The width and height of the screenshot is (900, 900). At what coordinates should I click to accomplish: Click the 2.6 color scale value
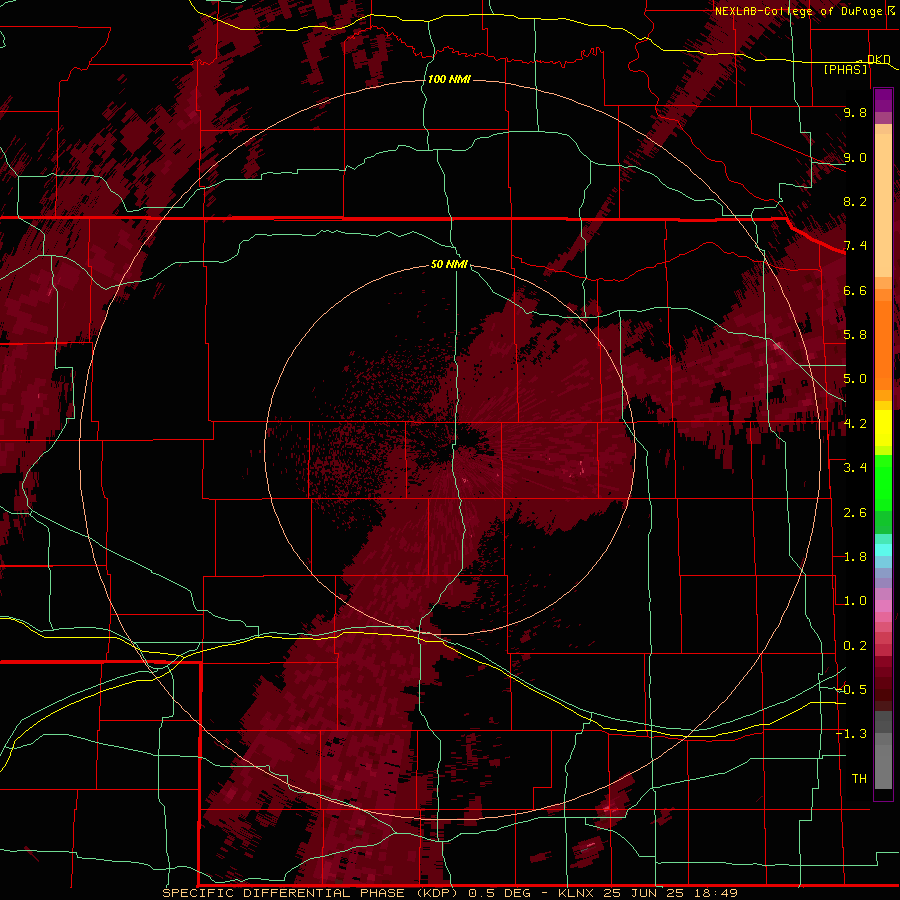855,513
